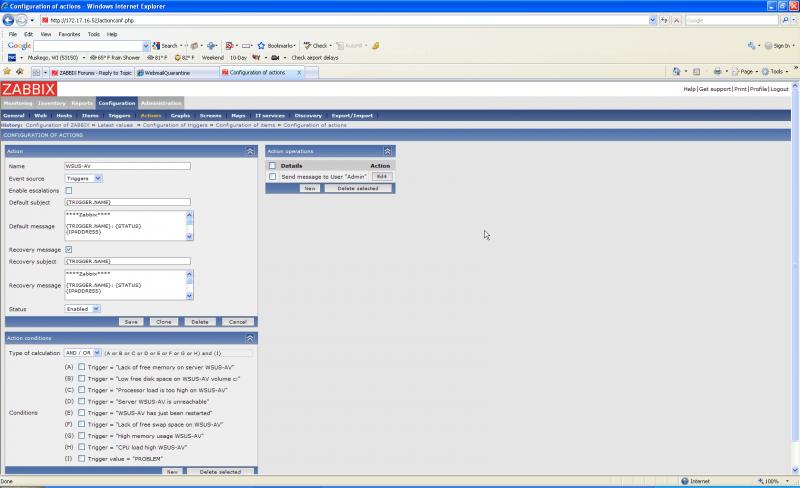Check condition (B) Low free disk space
Screen dimensions: 800x488
coord(81,379)
